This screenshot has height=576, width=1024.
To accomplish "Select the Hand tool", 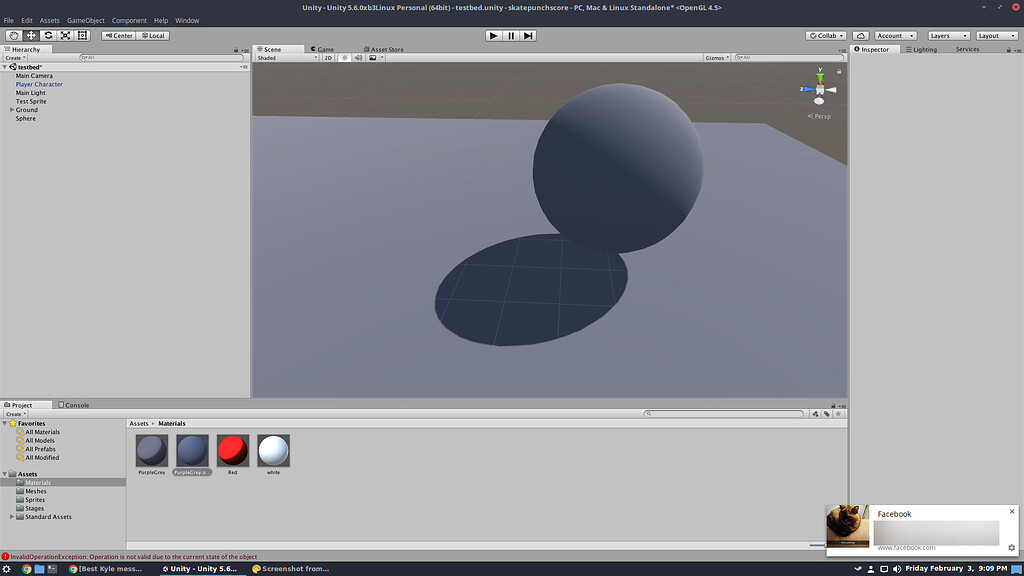I will [13, 35].
